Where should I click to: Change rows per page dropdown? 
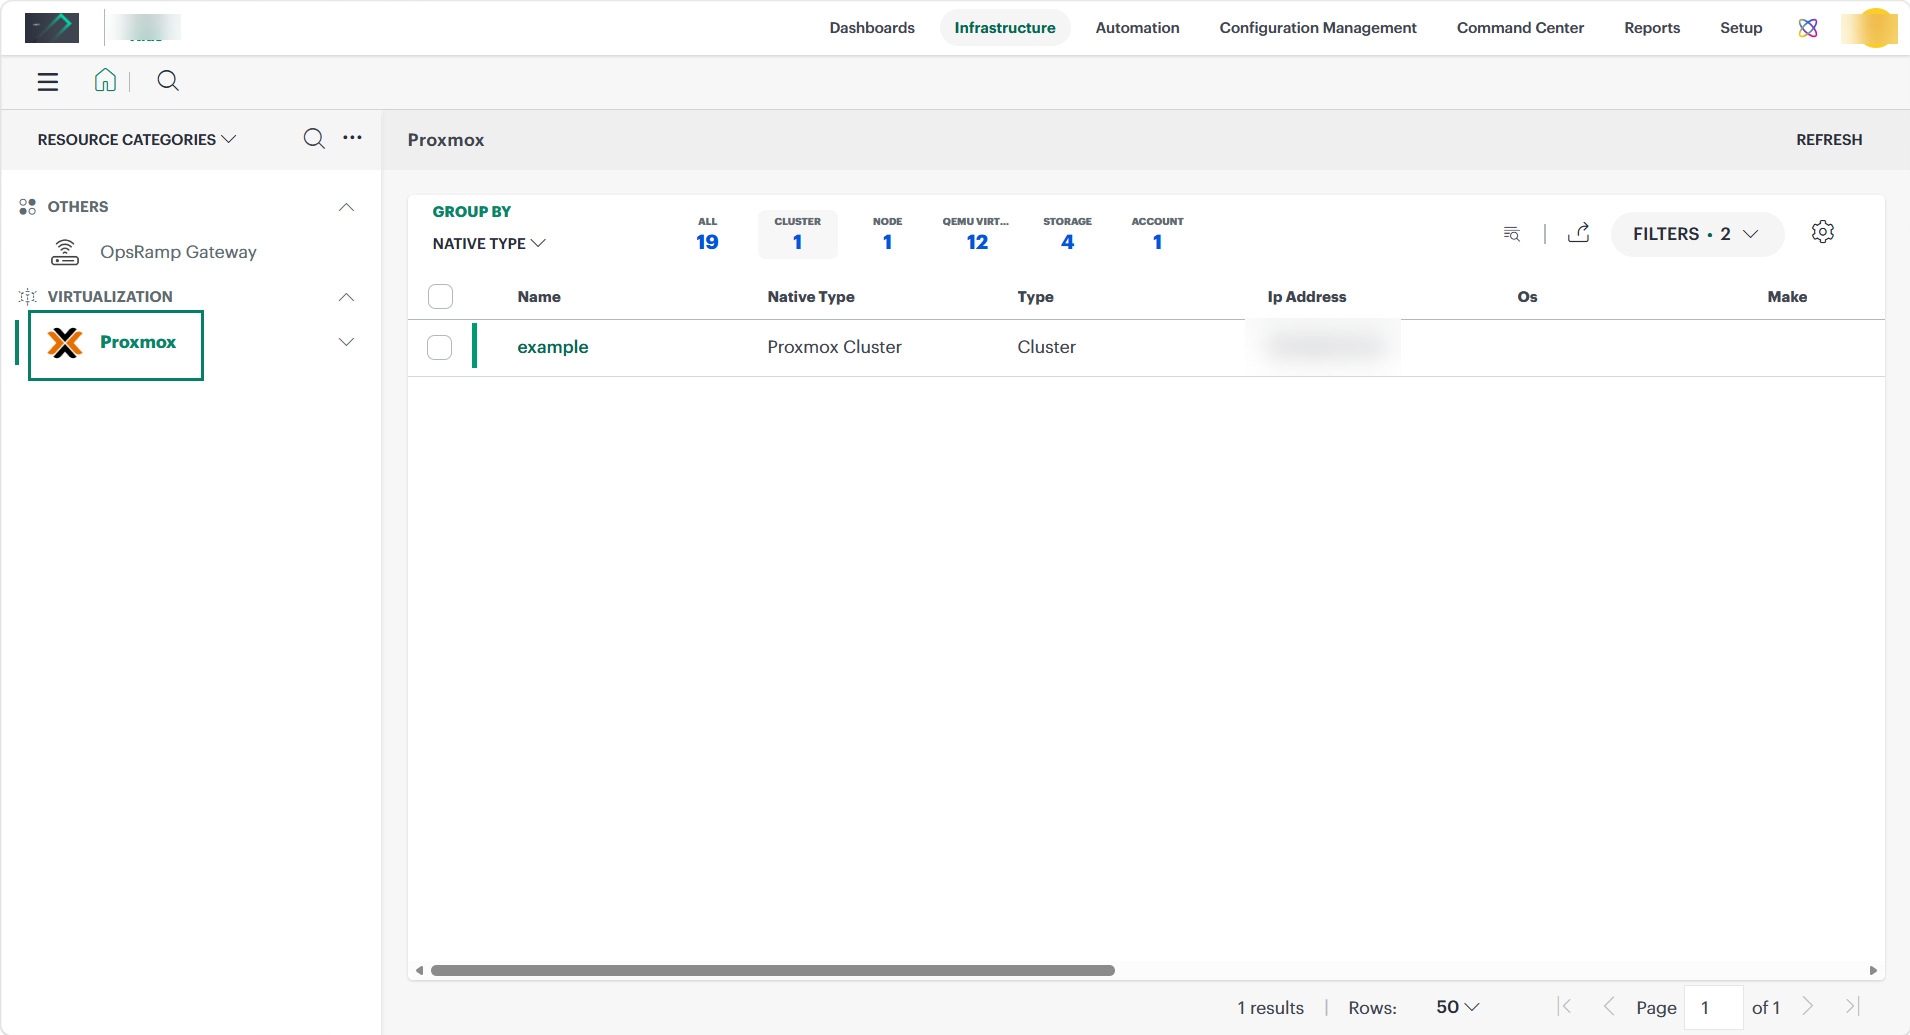(x=1458, y=1007)
